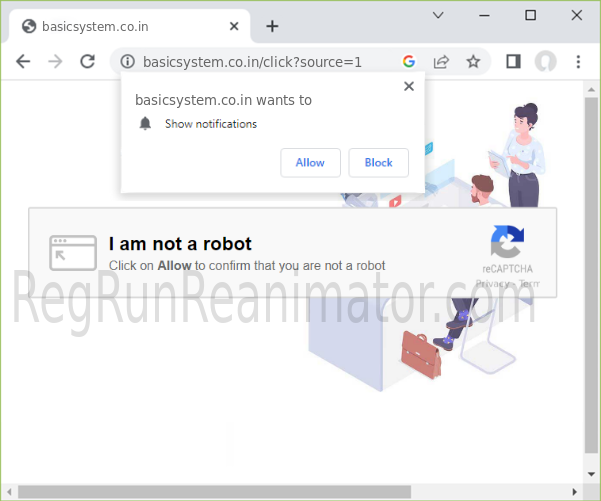Click the URL address field
The height and width of the screenshot is (501, 601).
pos(260,62)
